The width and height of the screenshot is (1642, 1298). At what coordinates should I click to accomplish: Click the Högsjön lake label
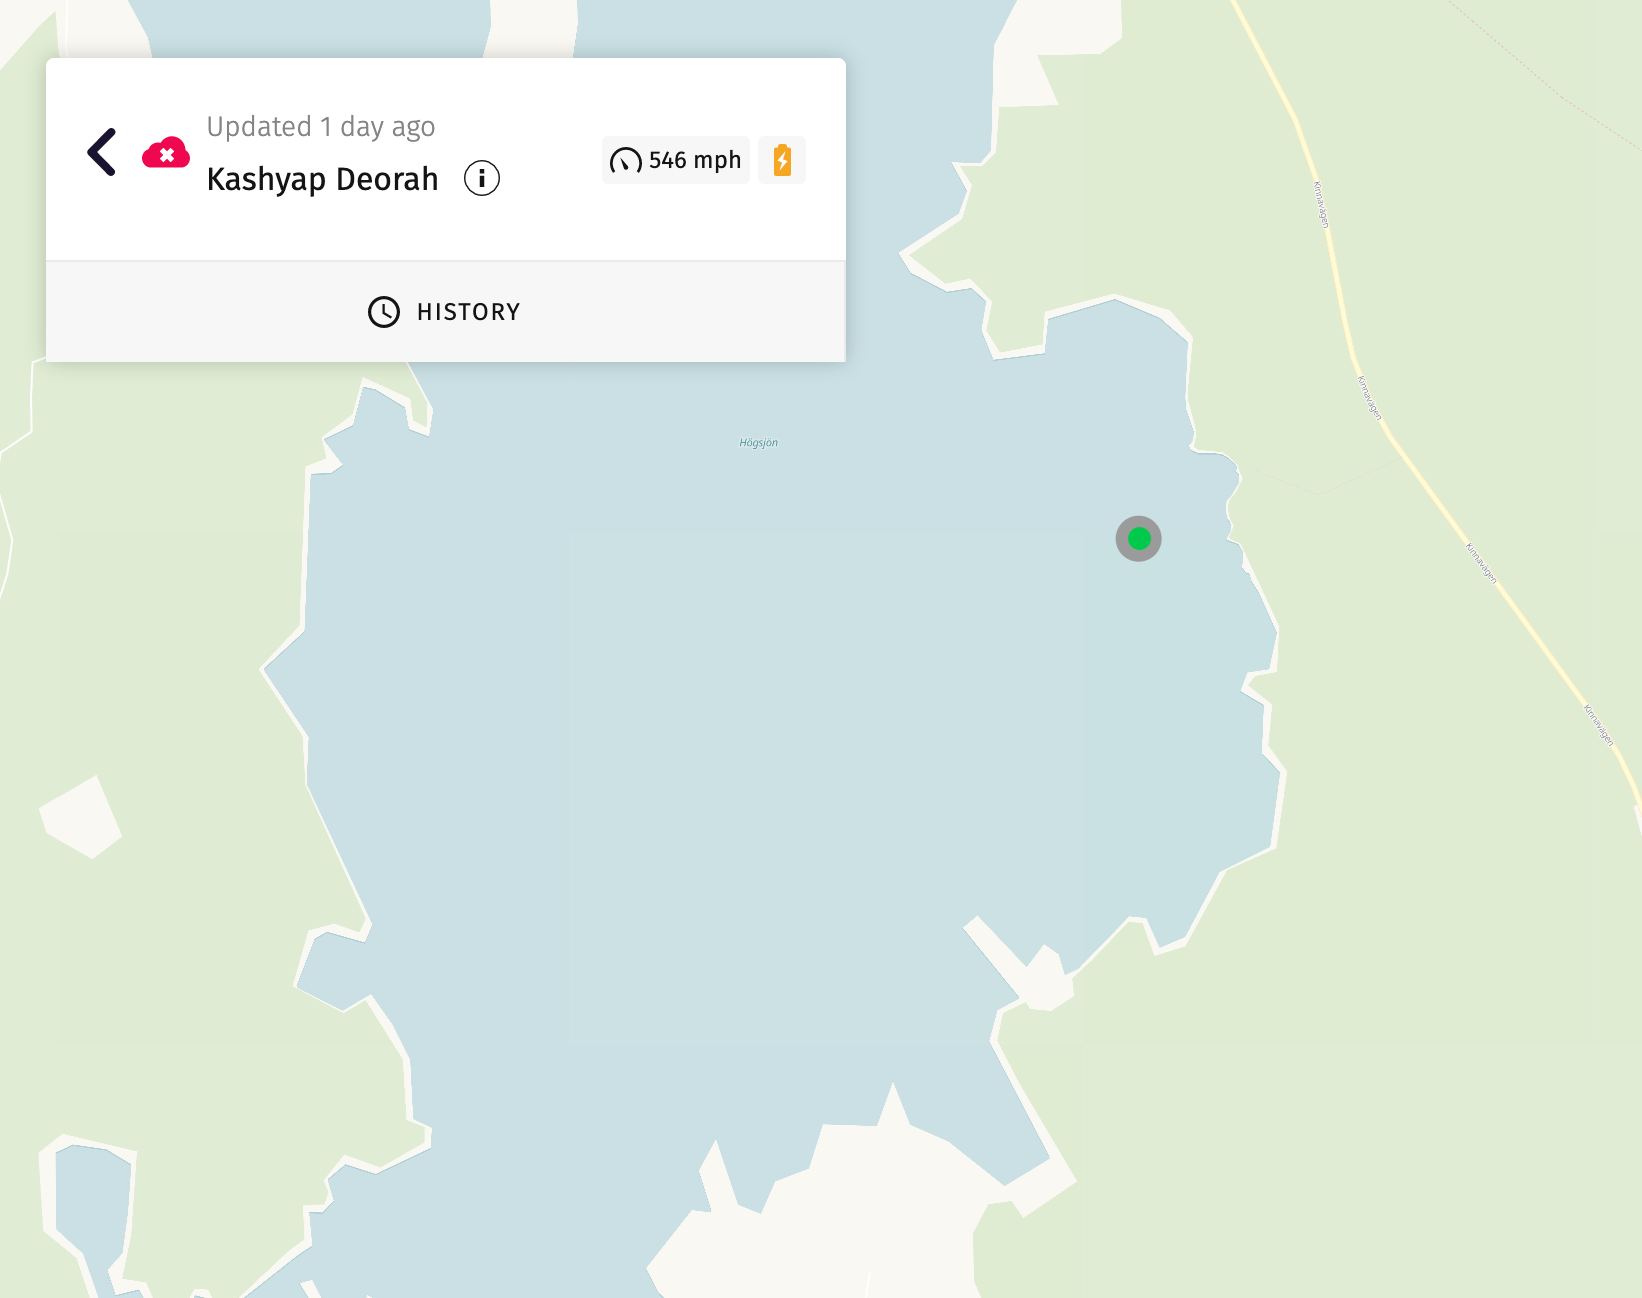tap(759, 443)
